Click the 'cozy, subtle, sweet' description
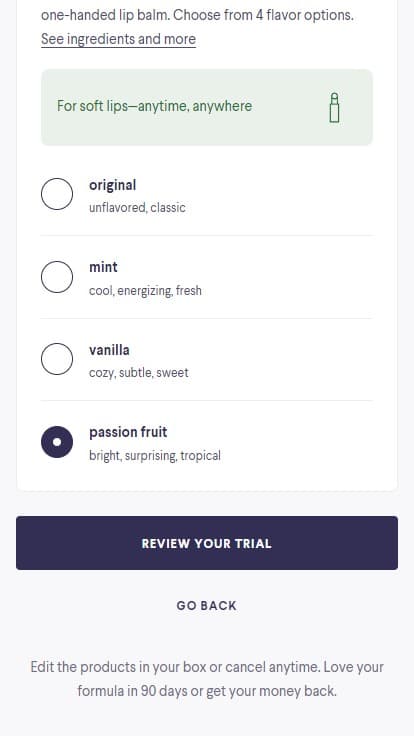Screen dimensions: 414x736 [138, 373]
